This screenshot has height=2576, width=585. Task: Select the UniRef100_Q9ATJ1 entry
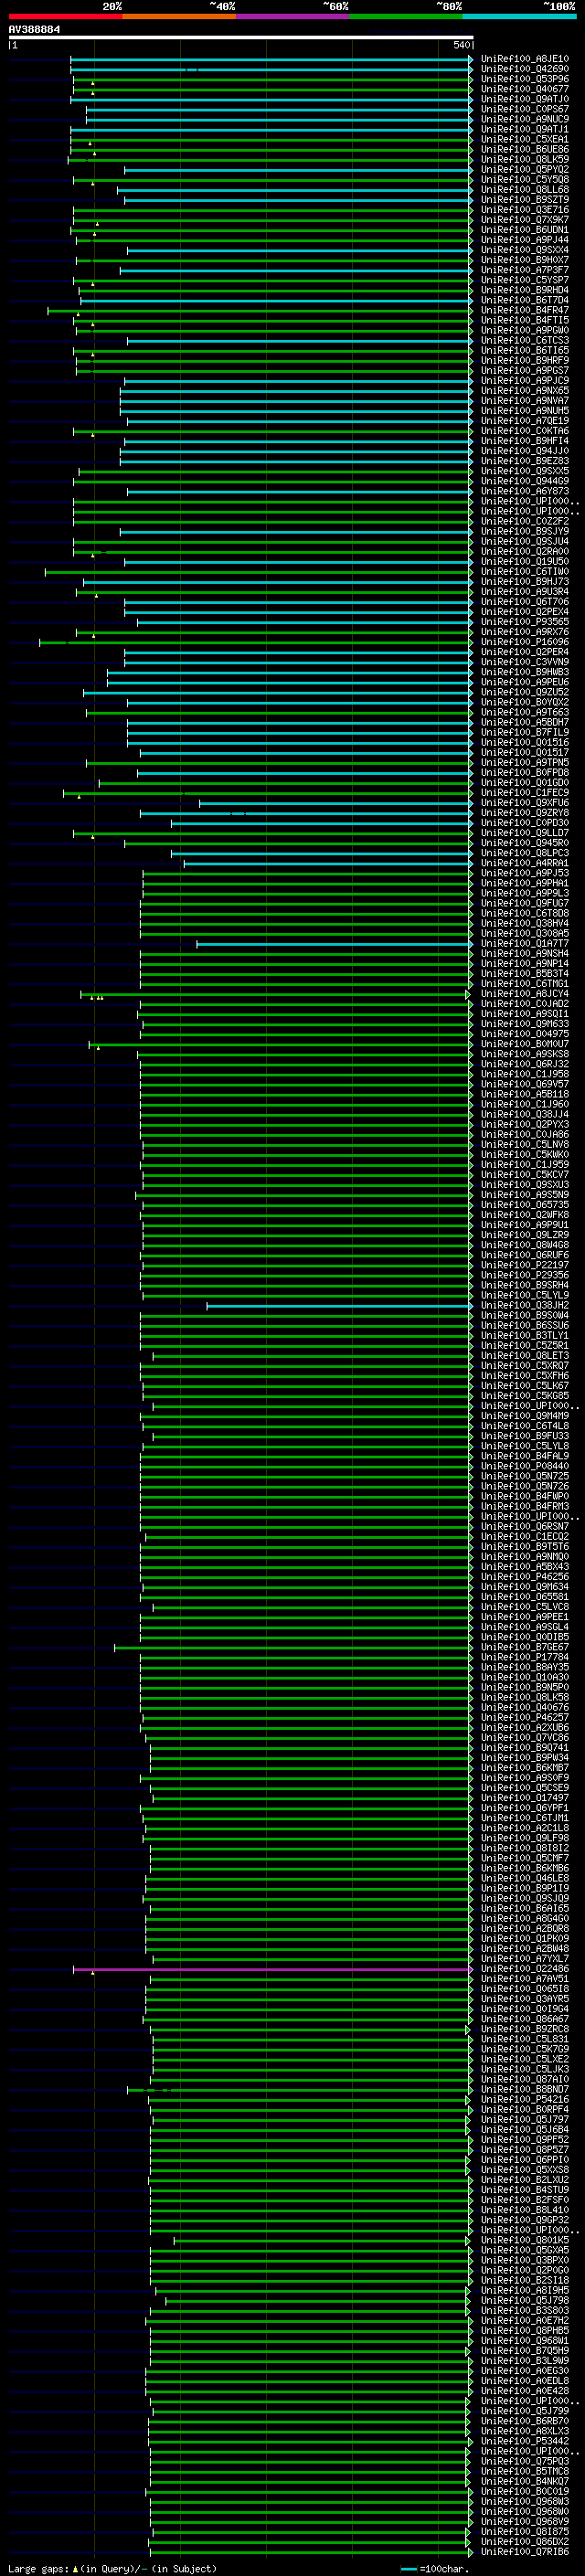click(x=525, y=129)
